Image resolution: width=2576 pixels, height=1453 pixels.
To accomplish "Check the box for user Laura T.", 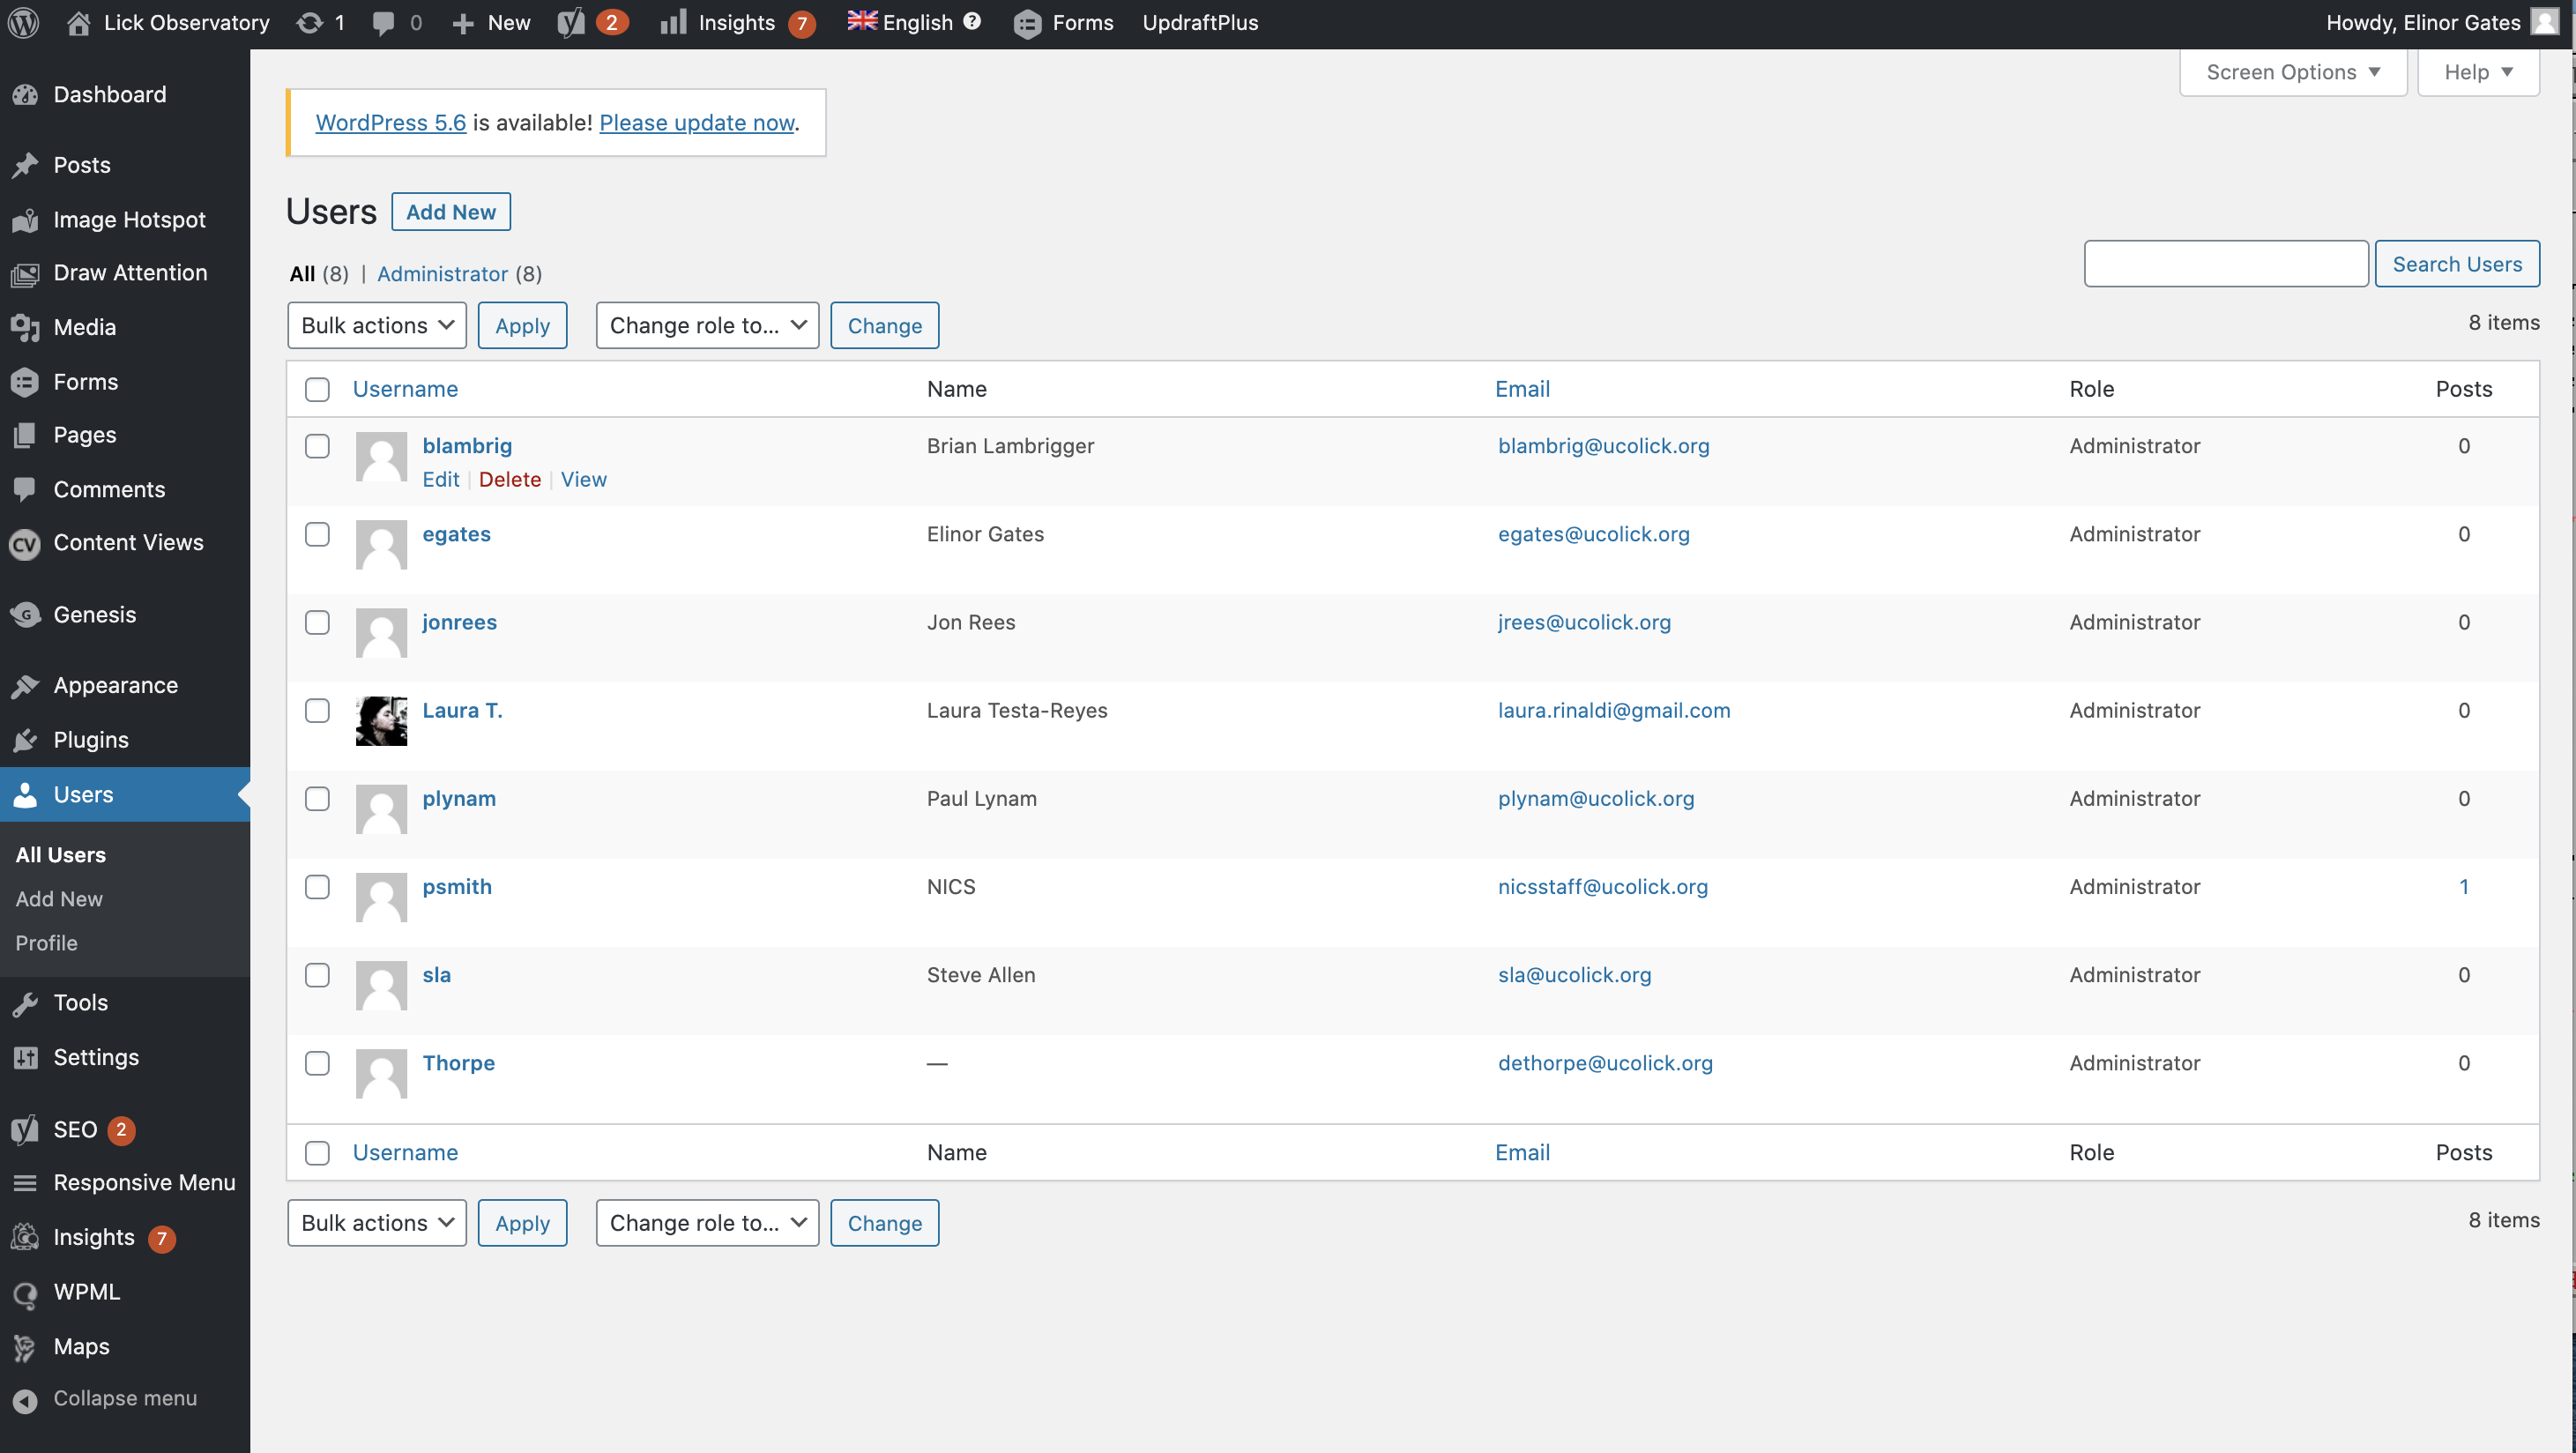I will (317, 710).
